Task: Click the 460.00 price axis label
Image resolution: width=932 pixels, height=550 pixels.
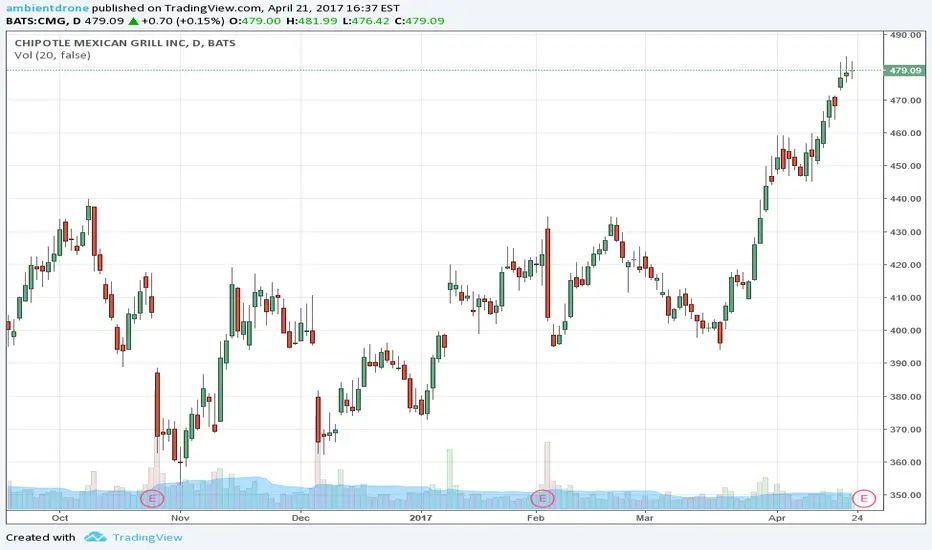Action: click(905, 133)
